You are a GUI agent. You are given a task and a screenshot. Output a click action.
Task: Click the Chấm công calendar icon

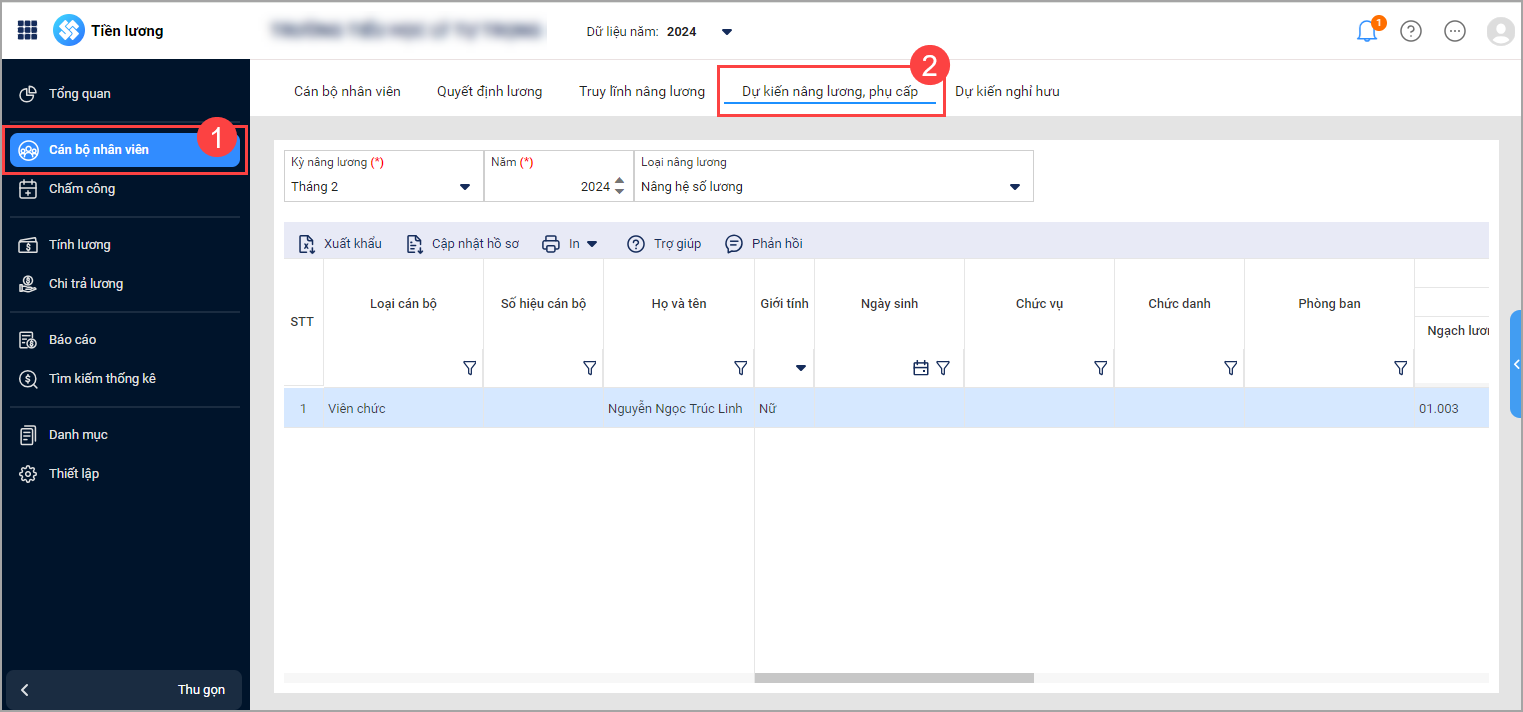click(x=29, y=189)
